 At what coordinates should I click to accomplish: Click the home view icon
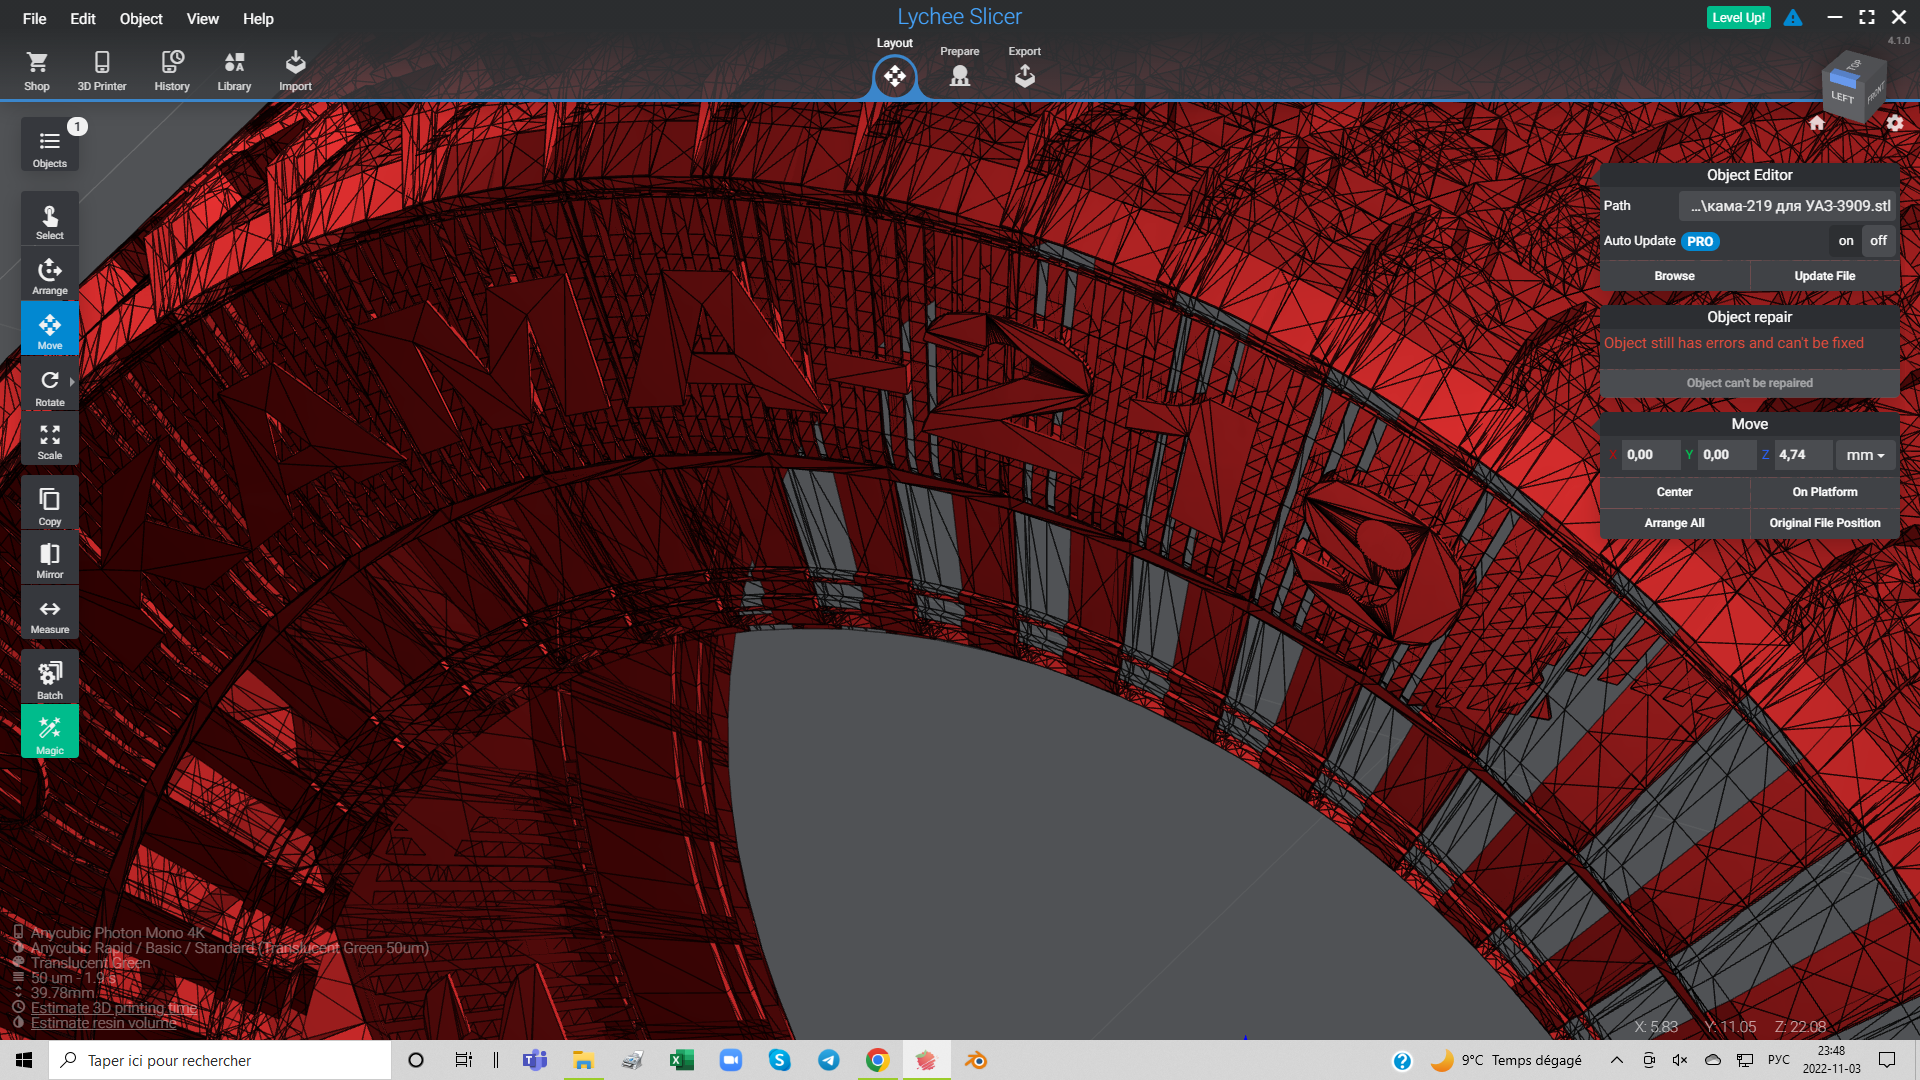1817,123
